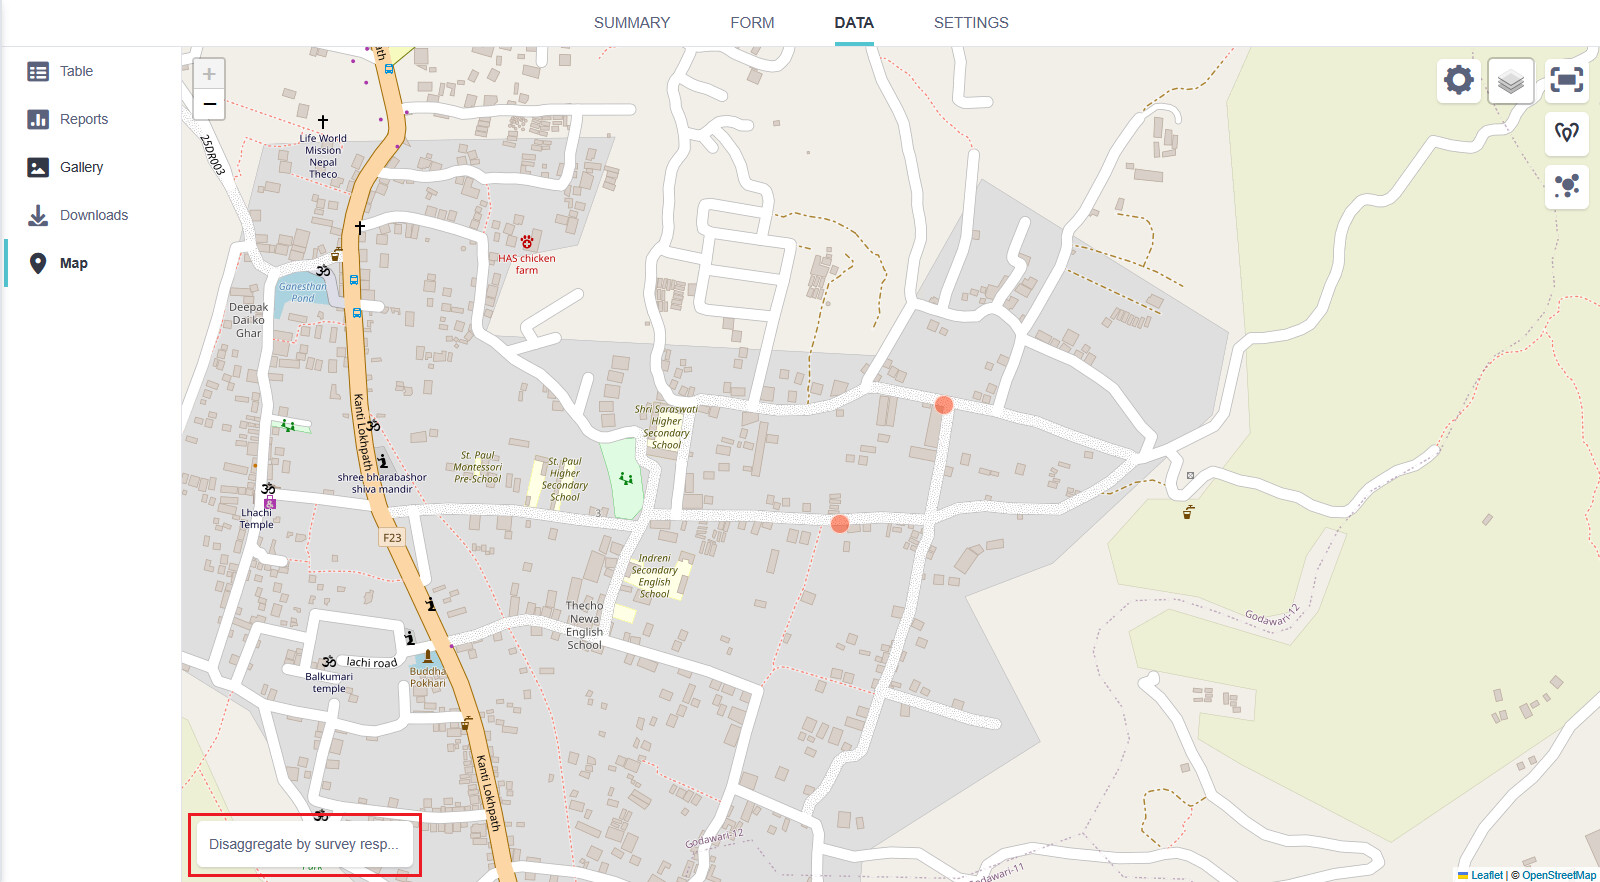Click the northern red submission marker
1600x882 pixels.
point(944,405)
